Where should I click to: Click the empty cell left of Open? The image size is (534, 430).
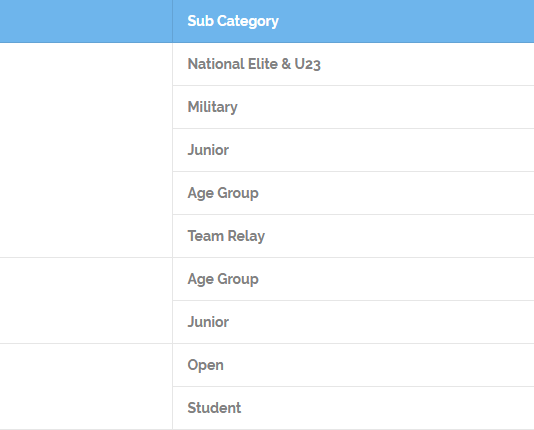pyautogui.click(x=86, y=386)
